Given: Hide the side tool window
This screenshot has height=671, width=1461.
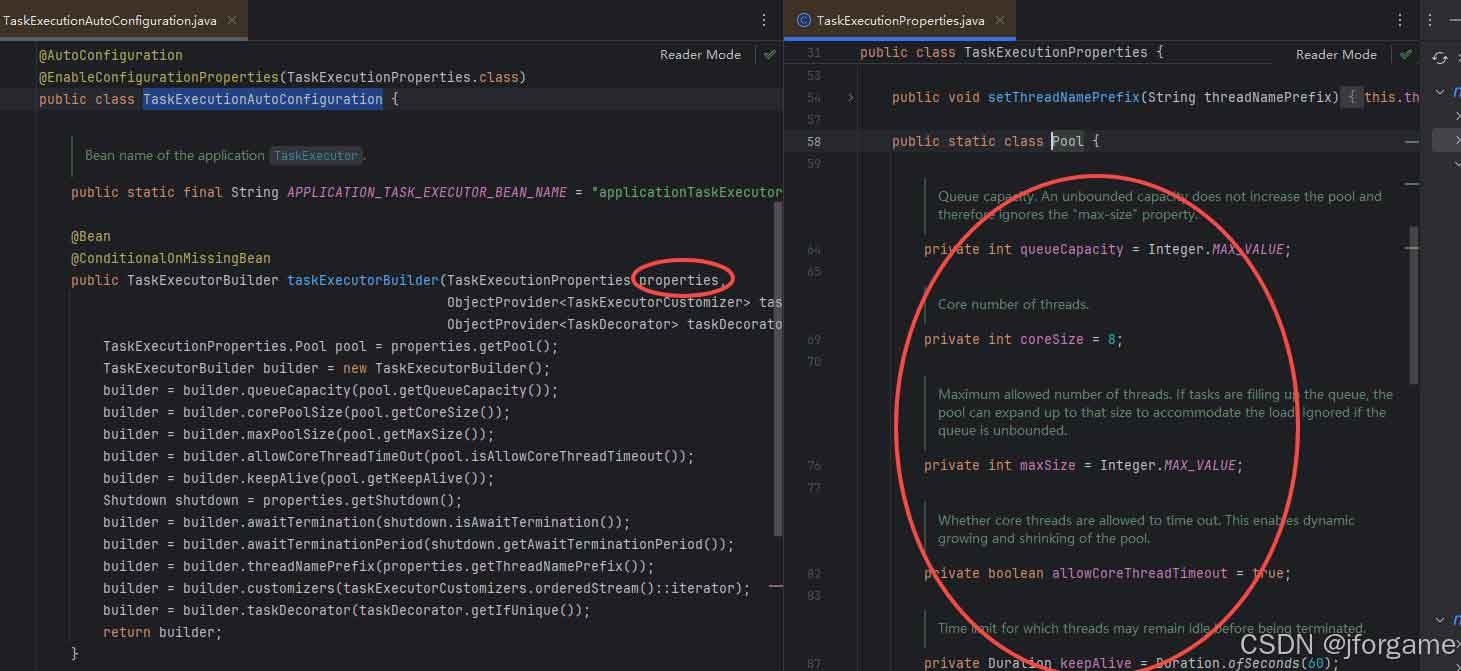Looking at the screenshot, I should (1455, 20).
